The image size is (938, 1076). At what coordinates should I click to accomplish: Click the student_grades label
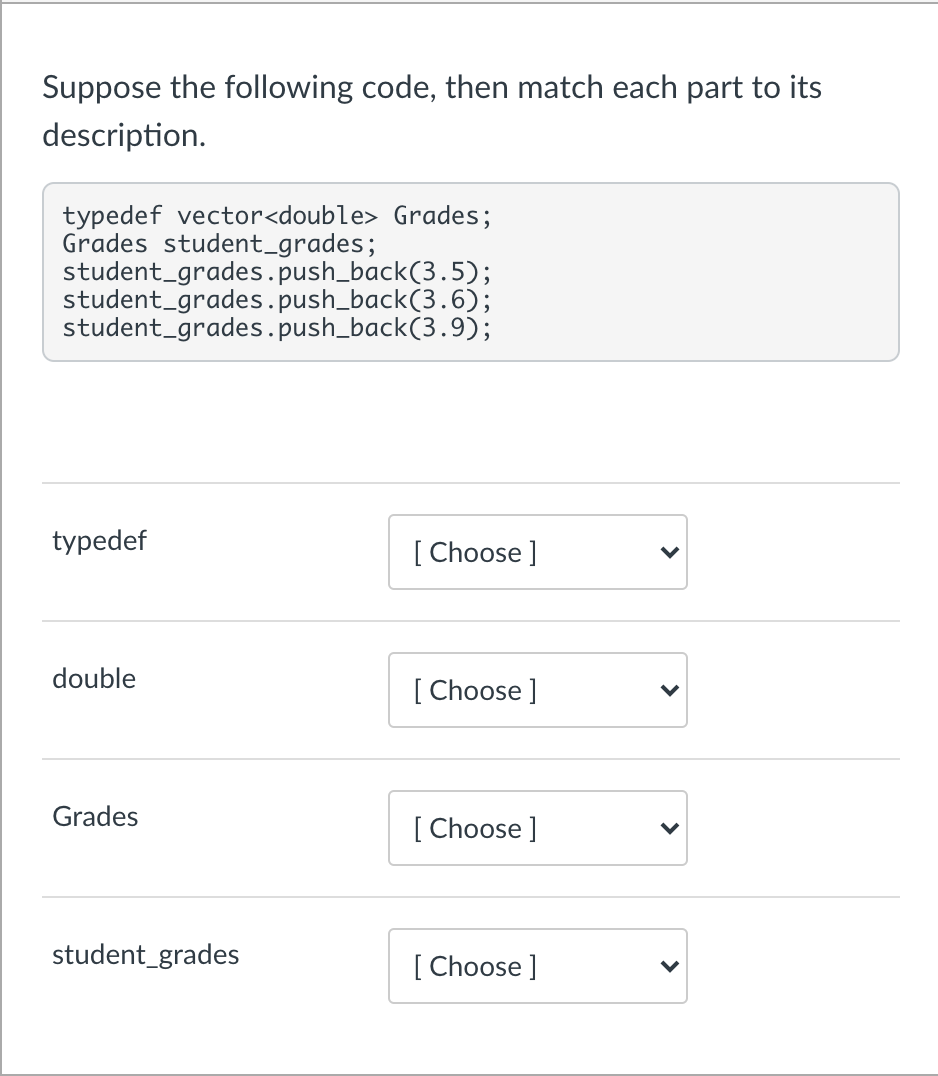[x=146, y=955]
